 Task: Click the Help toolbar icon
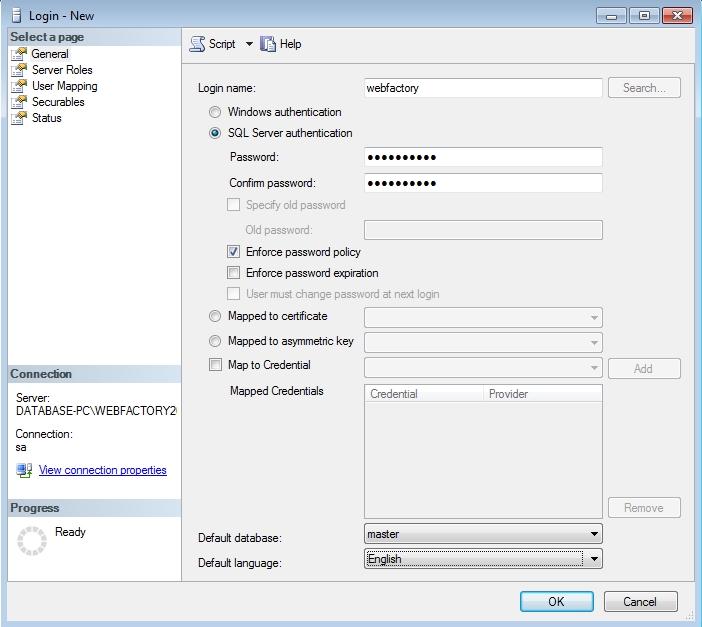click(268, 44)
